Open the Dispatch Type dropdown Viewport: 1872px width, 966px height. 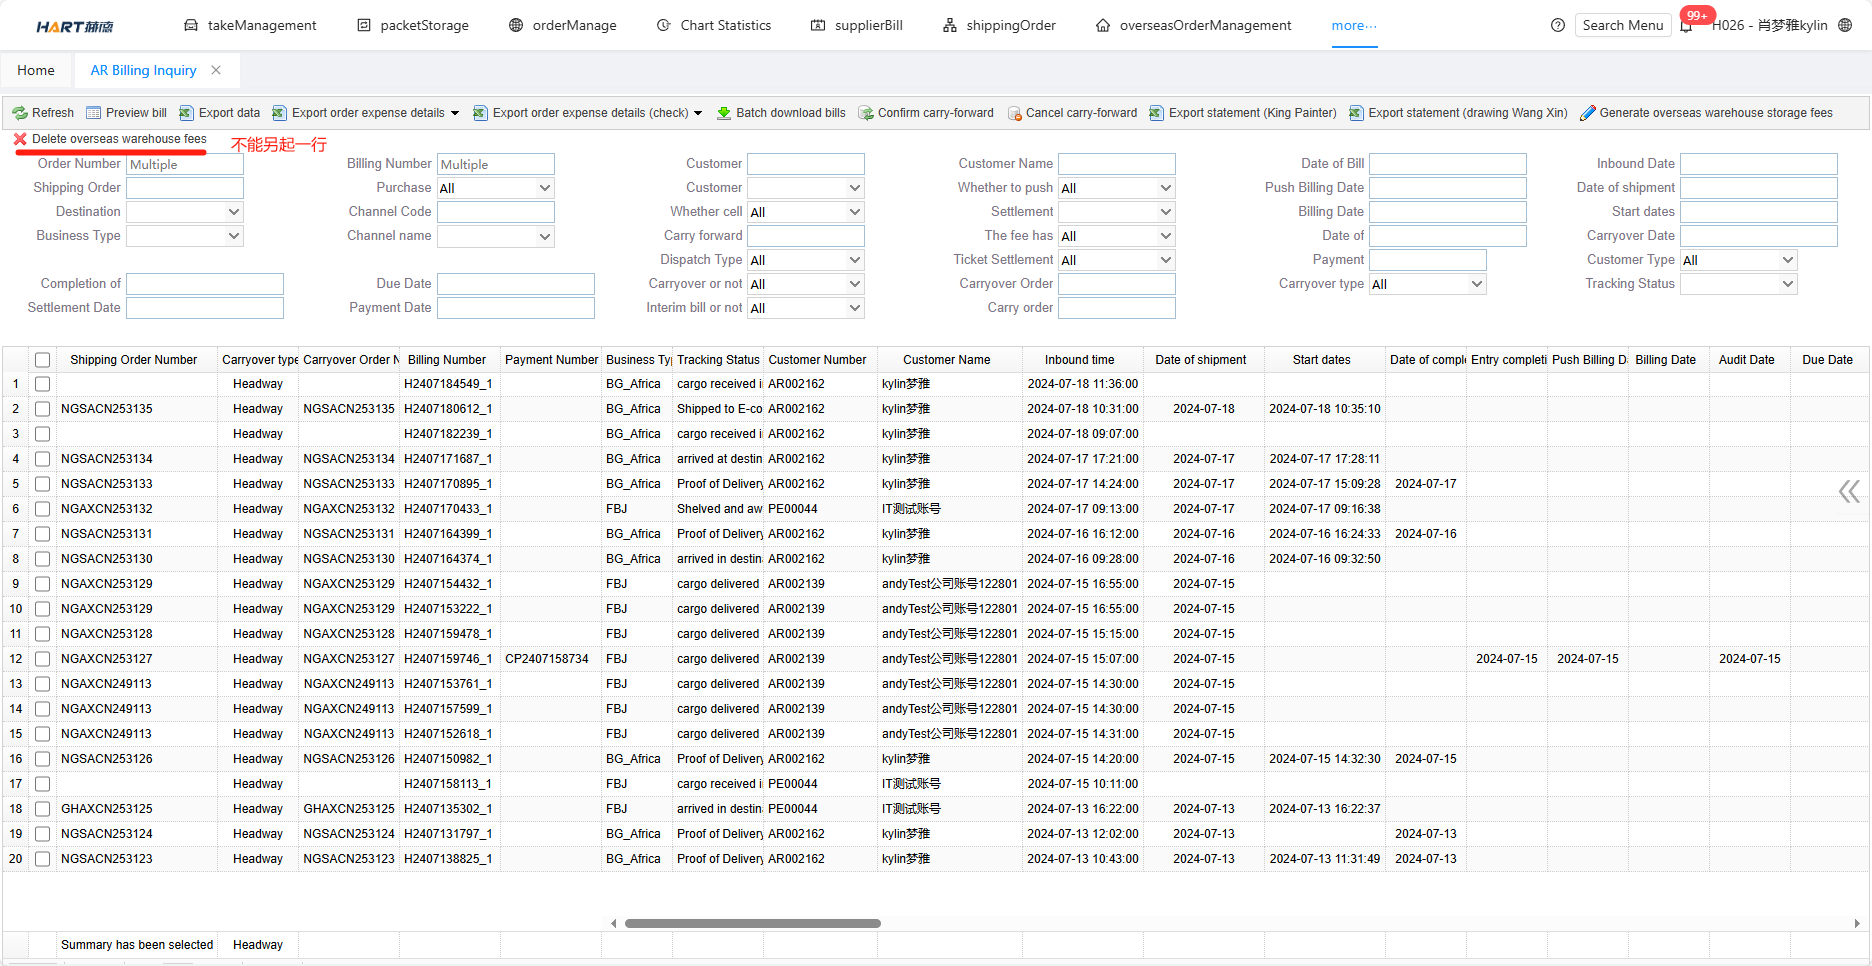point(805,260)
